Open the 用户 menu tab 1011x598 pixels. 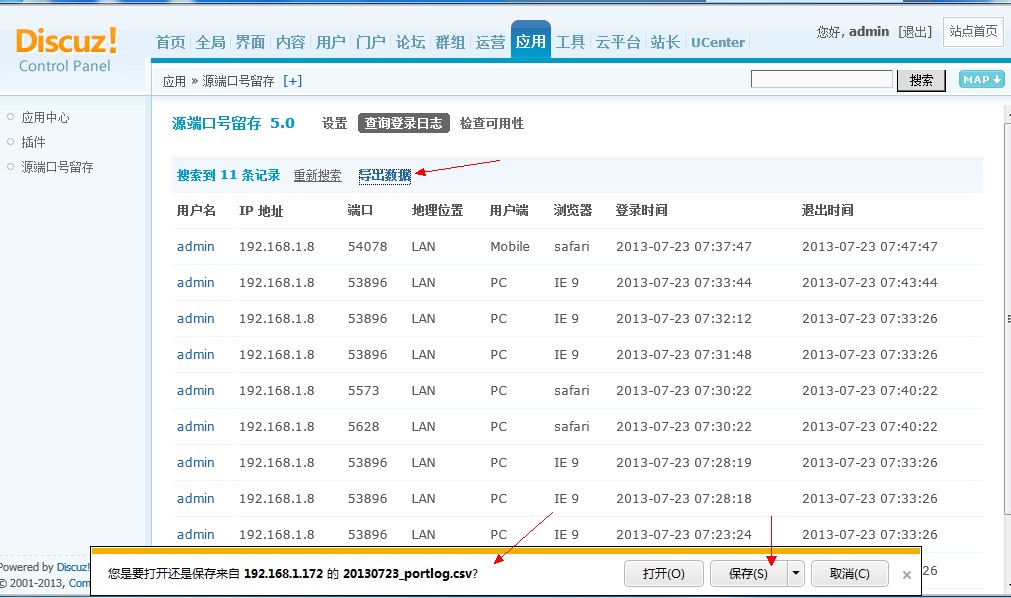pos(331,43)
